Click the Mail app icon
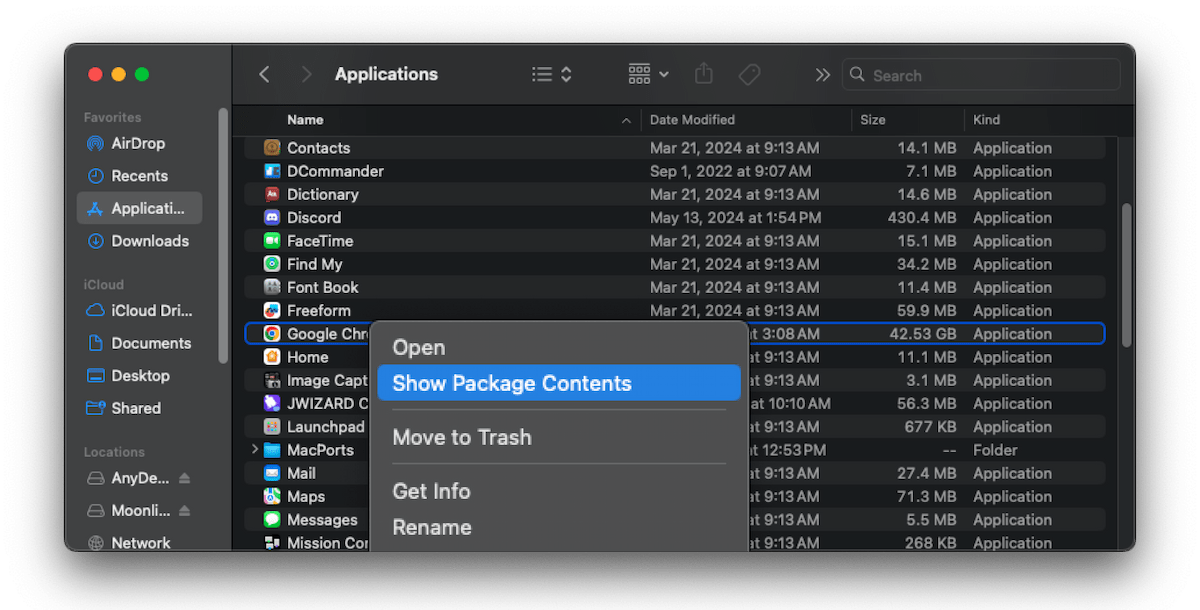1200x610 pixels. [x=272, y=473]
